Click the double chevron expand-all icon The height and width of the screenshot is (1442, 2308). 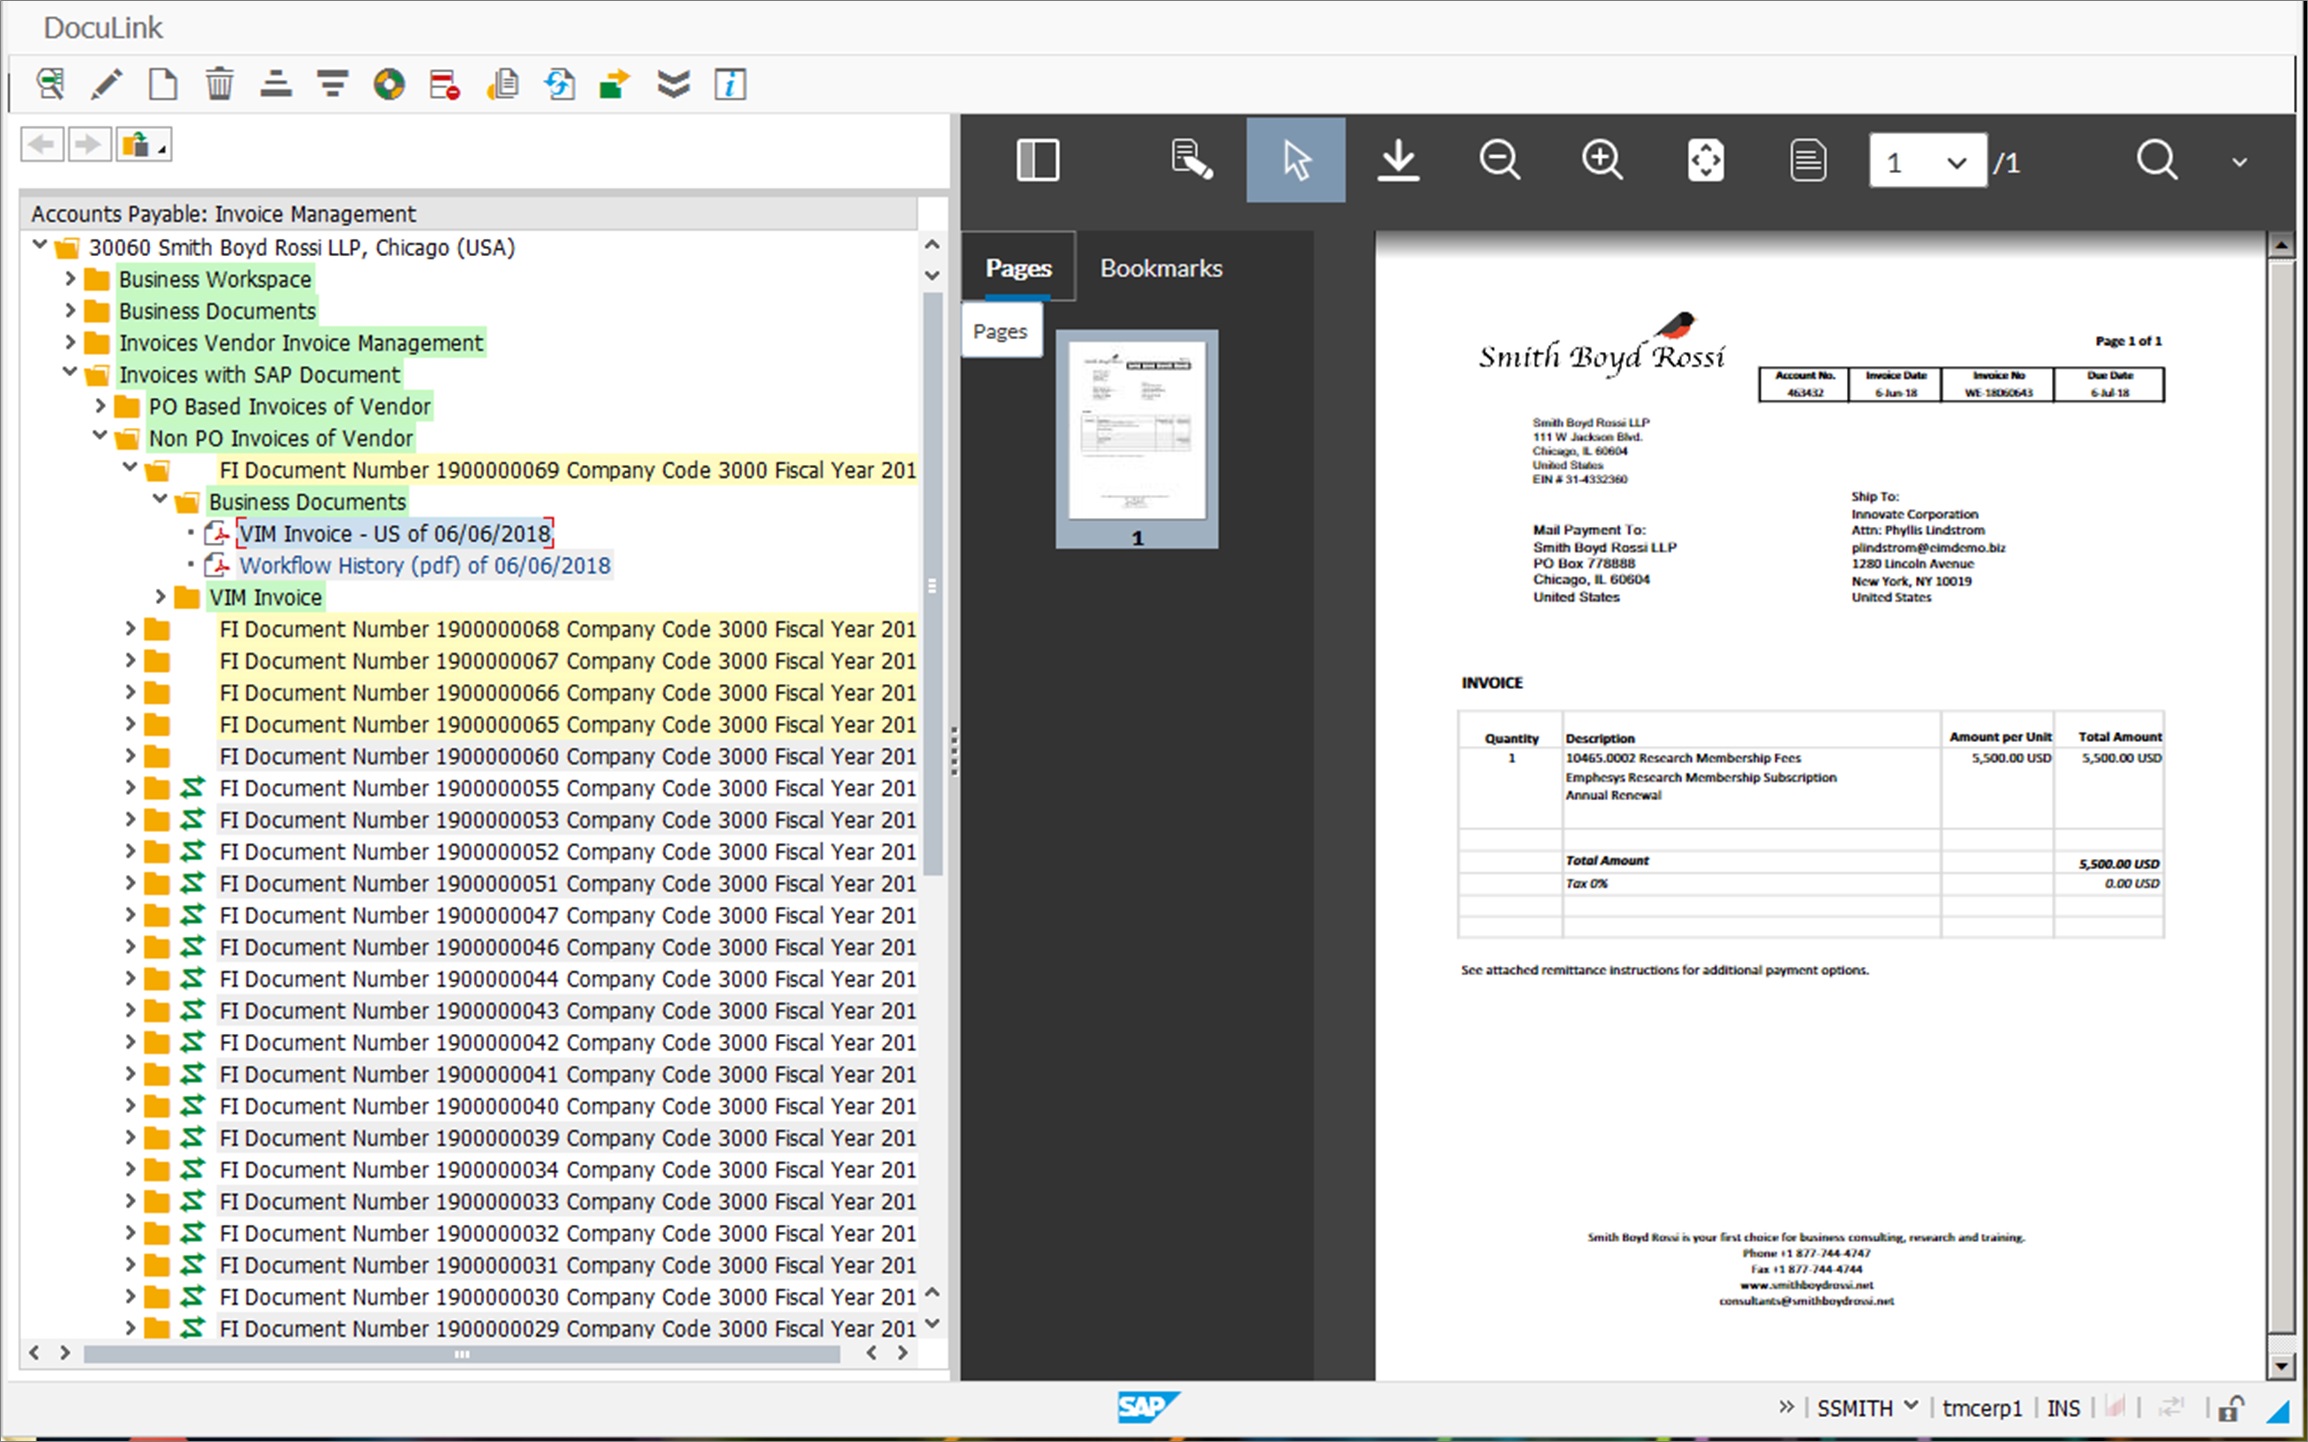tap(674, 84)
